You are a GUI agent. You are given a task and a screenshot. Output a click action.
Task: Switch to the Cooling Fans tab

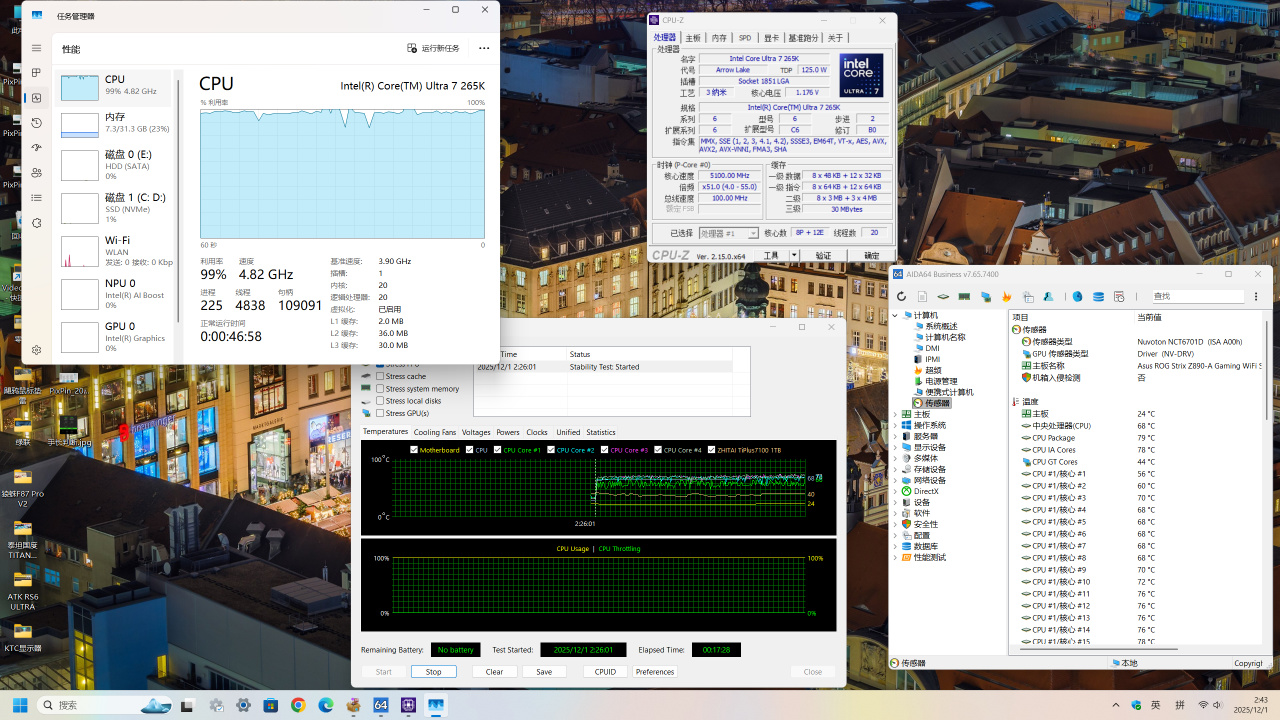(435, 432)
